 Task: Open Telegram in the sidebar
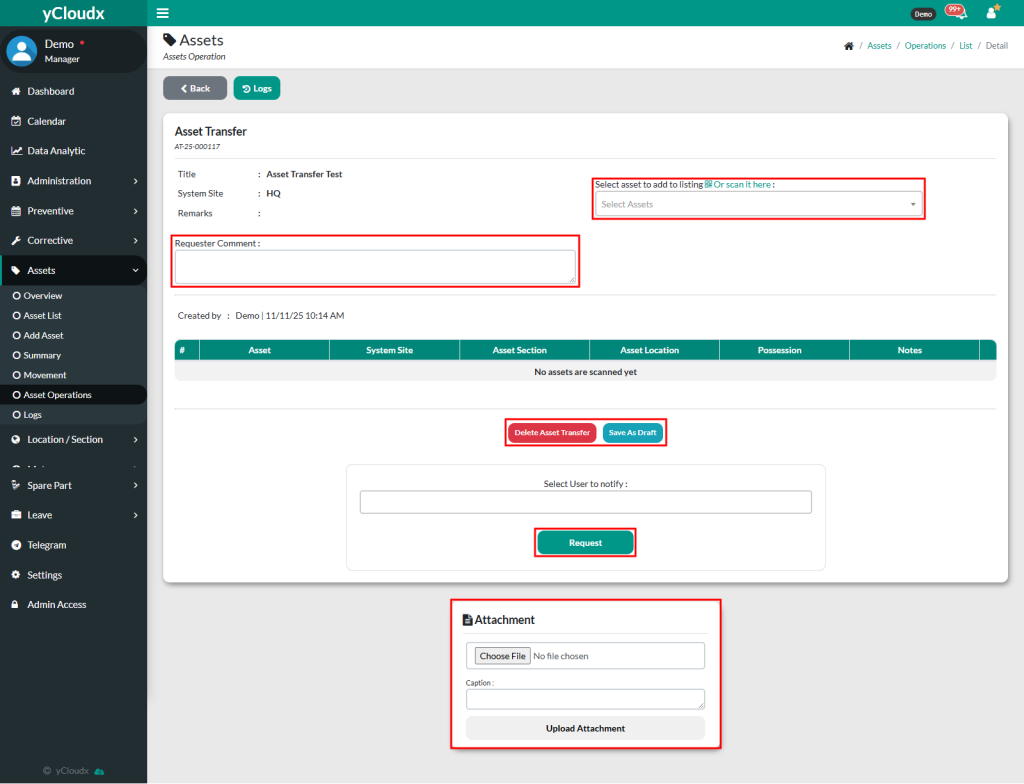click(46, 545)
